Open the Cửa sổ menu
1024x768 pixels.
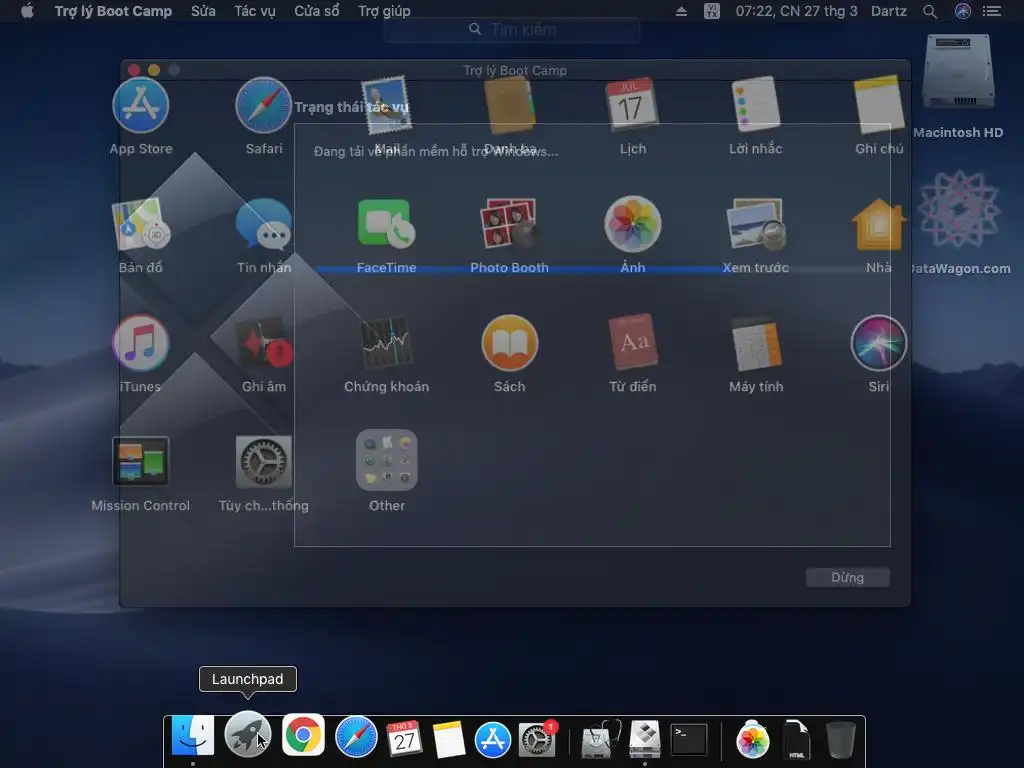point(316,11)
